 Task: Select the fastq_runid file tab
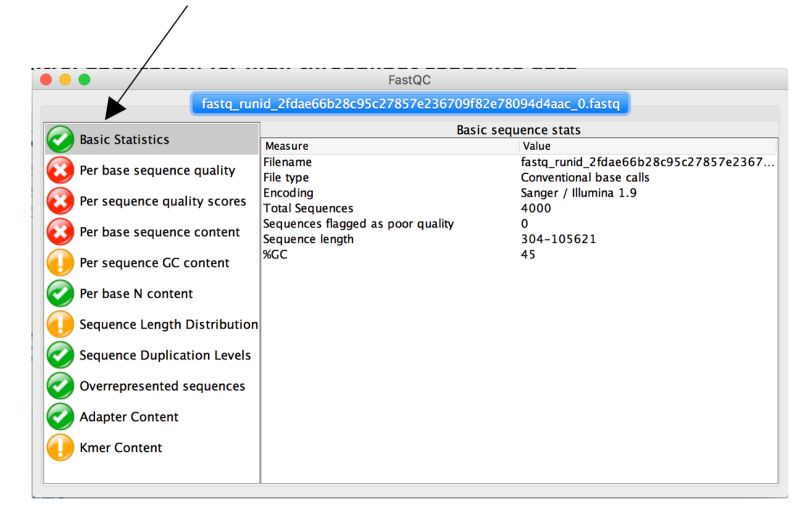pyautogui.click(x=410, y=104)
